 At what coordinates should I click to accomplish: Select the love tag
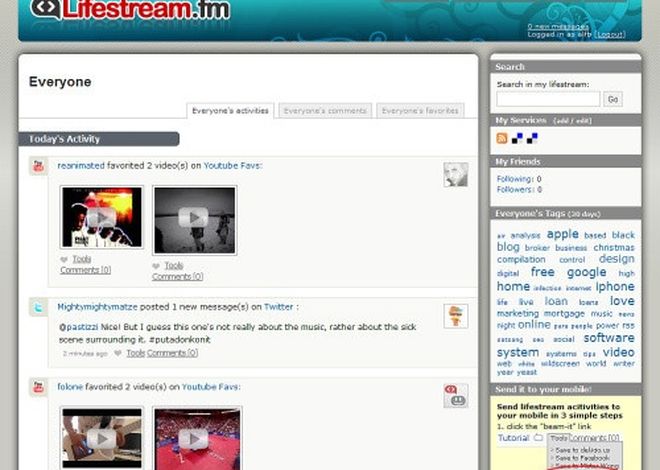[622, 301]
